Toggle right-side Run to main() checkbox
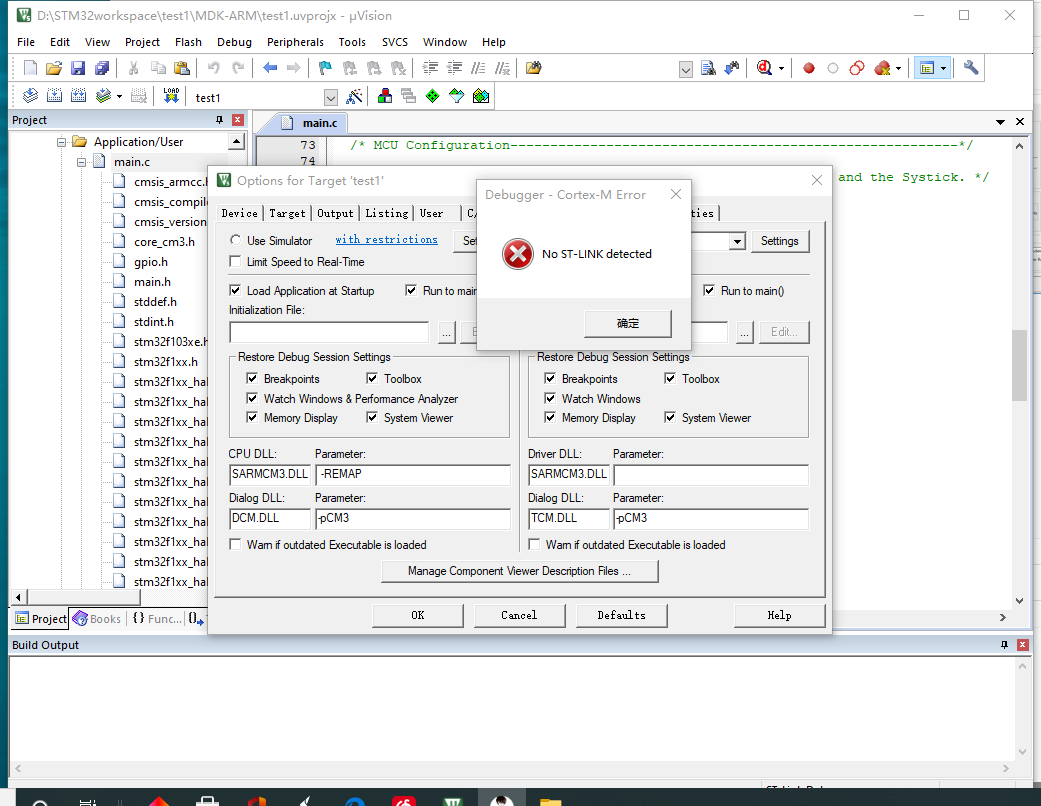The height and width of the screenshot is (806, 1041). pyautogui.click(x=709, y=290)
